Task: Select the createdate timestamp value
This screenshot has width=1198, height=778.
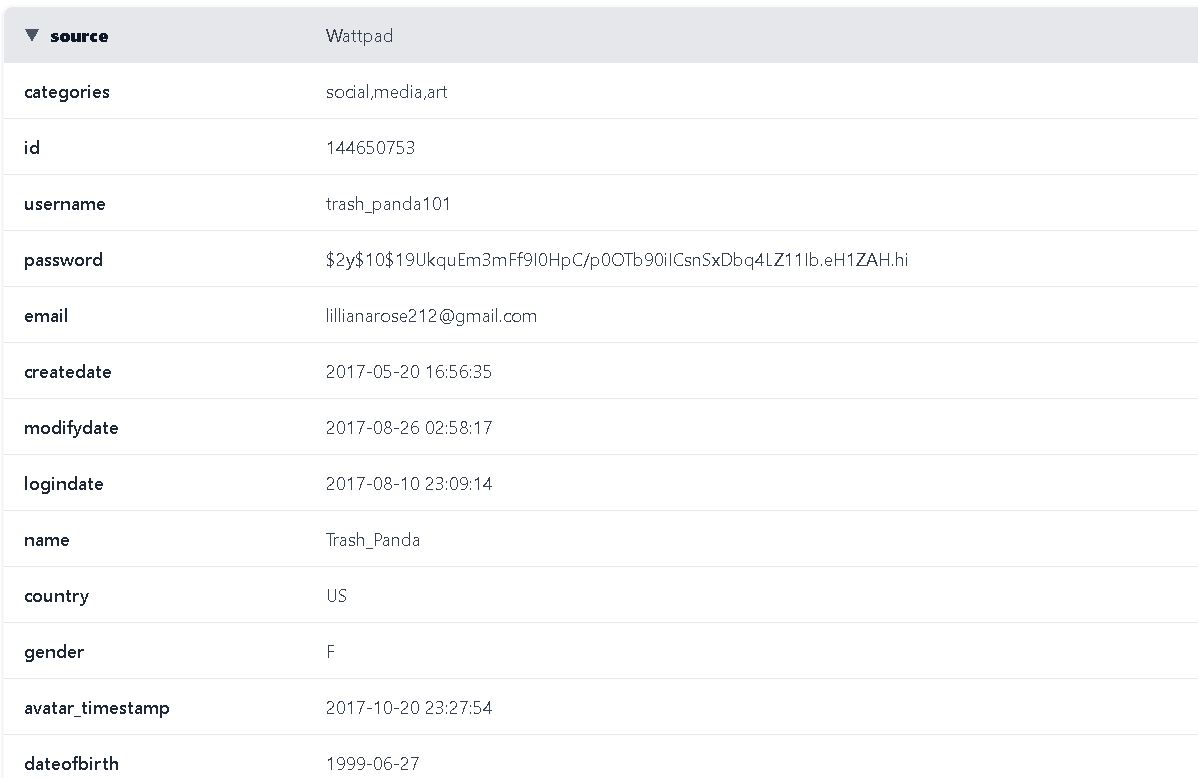Action: coord(408,372)
